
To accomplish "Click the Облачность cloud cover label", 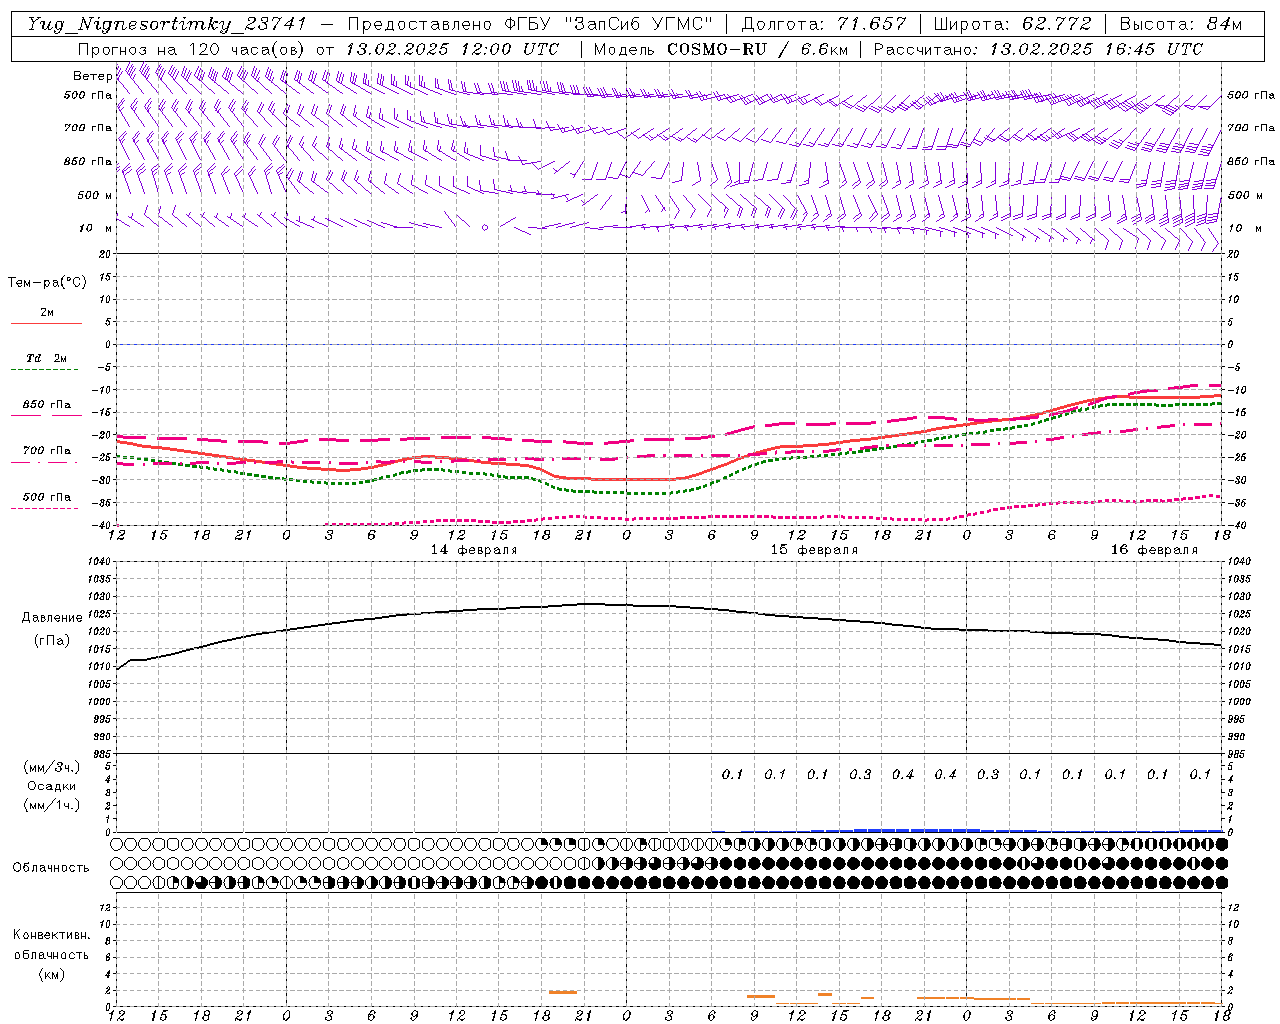I will click(x=51, y=867).
